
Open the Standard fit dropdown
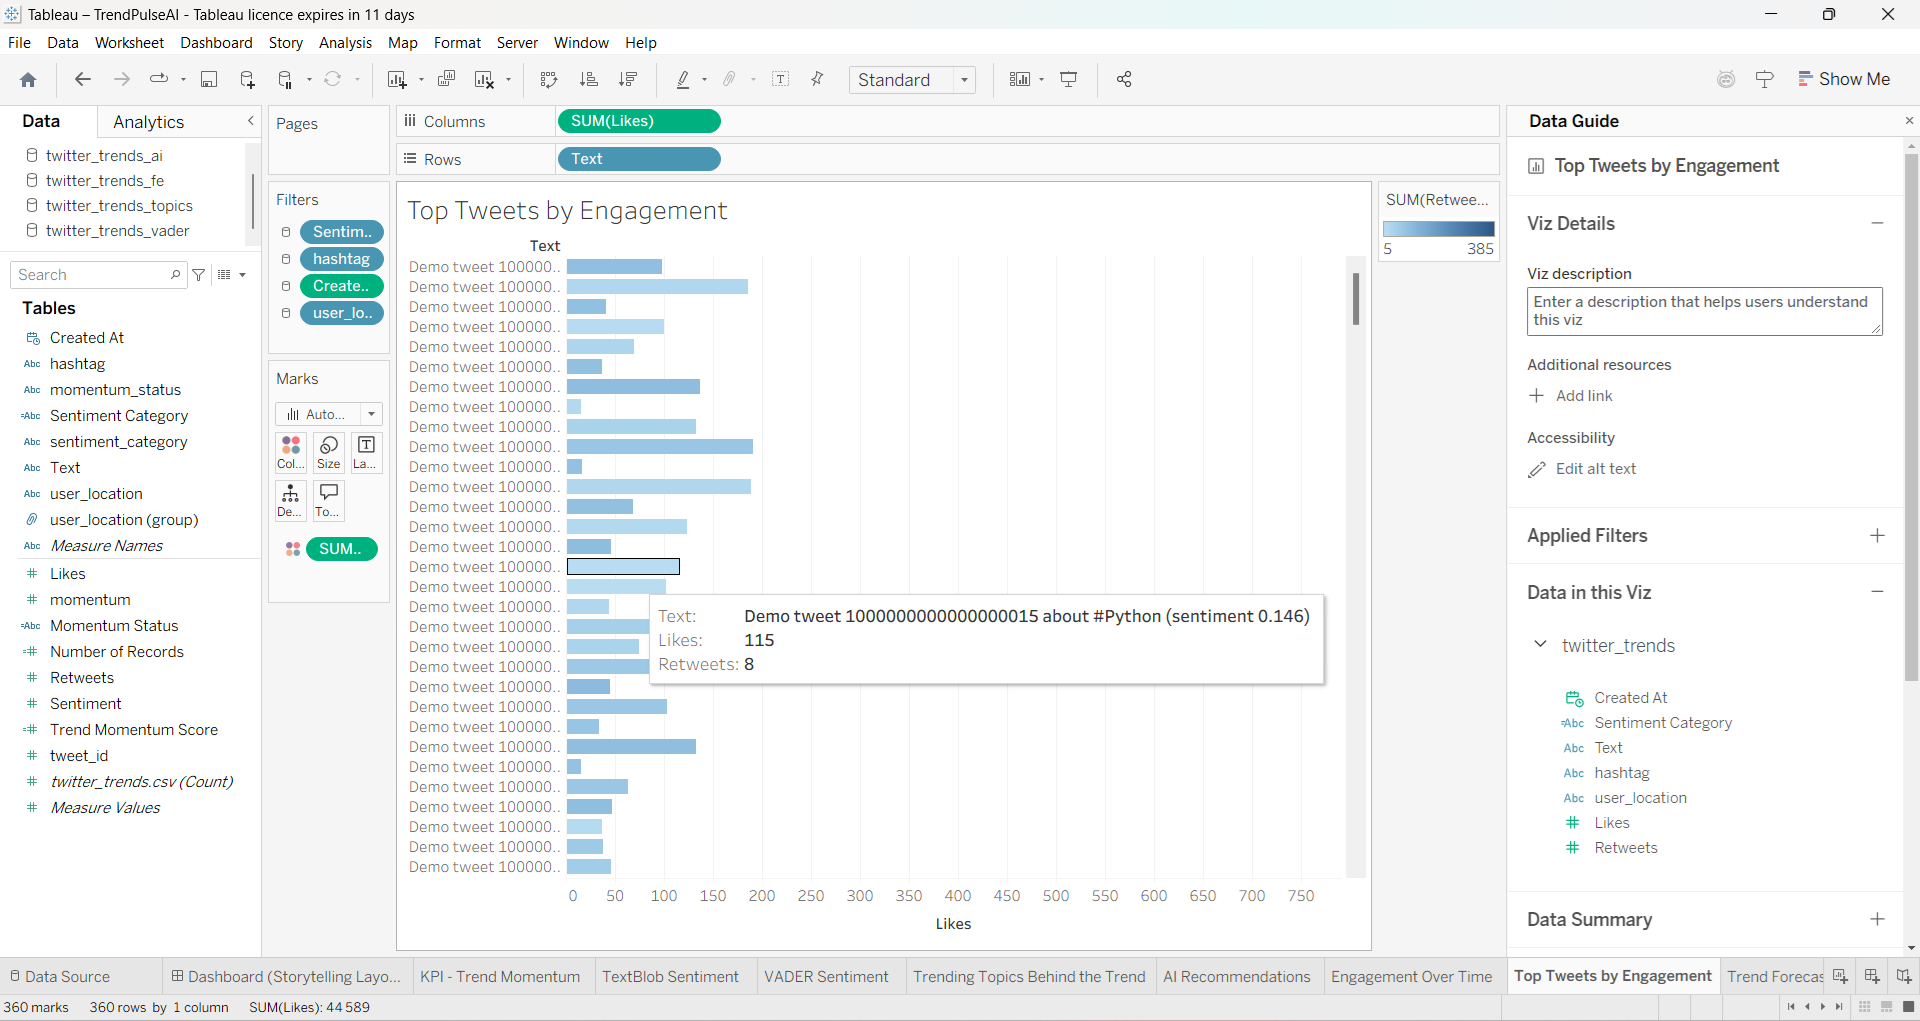pos(912,80)
